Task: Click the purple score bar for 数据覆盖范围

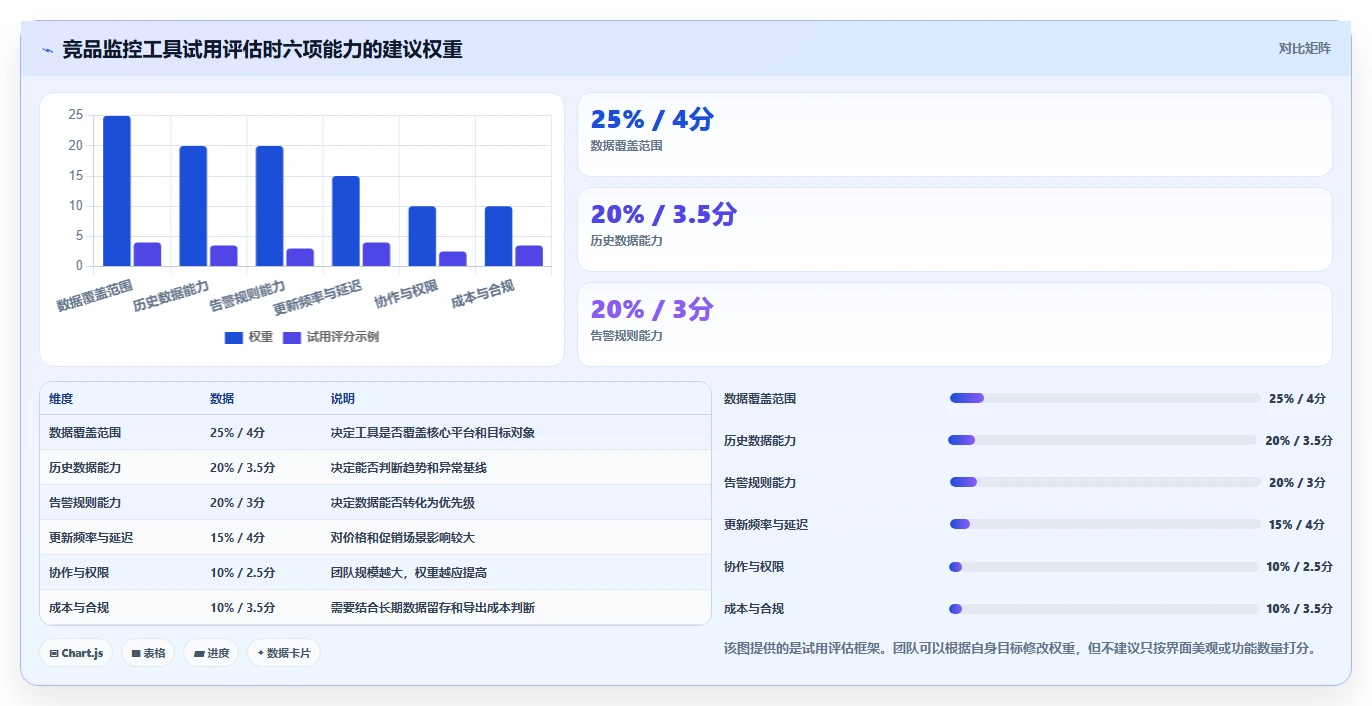Action: [147, 254]
